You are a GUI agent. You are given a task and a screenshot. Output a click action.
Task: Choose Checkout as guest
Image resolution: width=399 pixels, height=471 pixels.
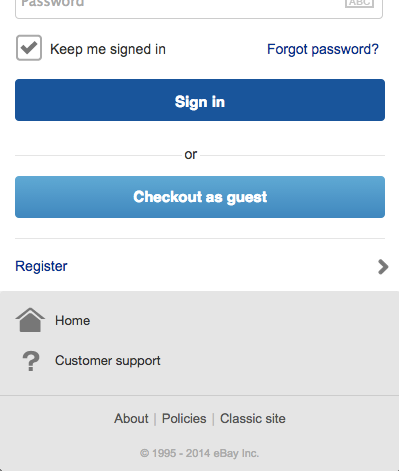(x=200, y=197)
